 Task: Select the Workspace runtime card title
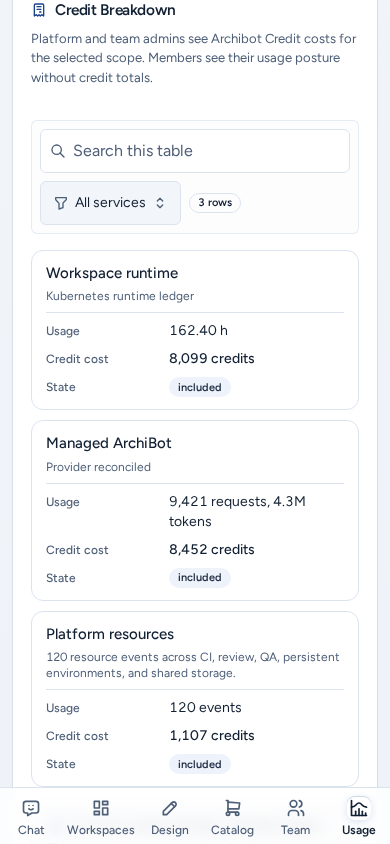click(112, 273)
